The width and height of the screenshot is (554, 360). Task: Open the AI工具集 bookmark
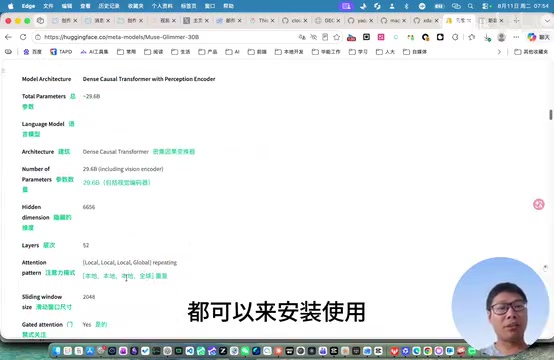pyautogui.click(x=94, y=52)
